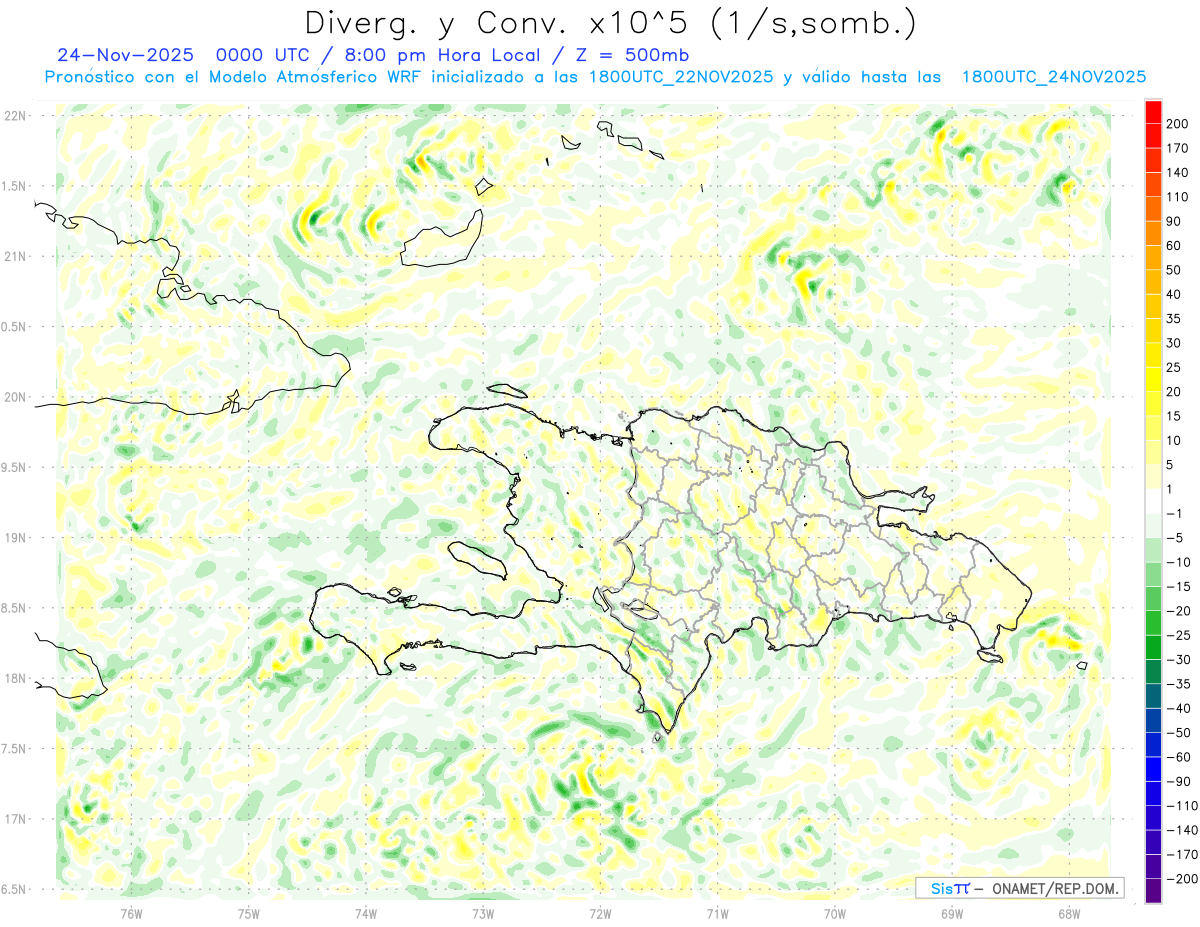The height and width of the screenshot is (927, 1200).
Task: Click the '0.5N' latitude label
Action: [x=15, y=327]
